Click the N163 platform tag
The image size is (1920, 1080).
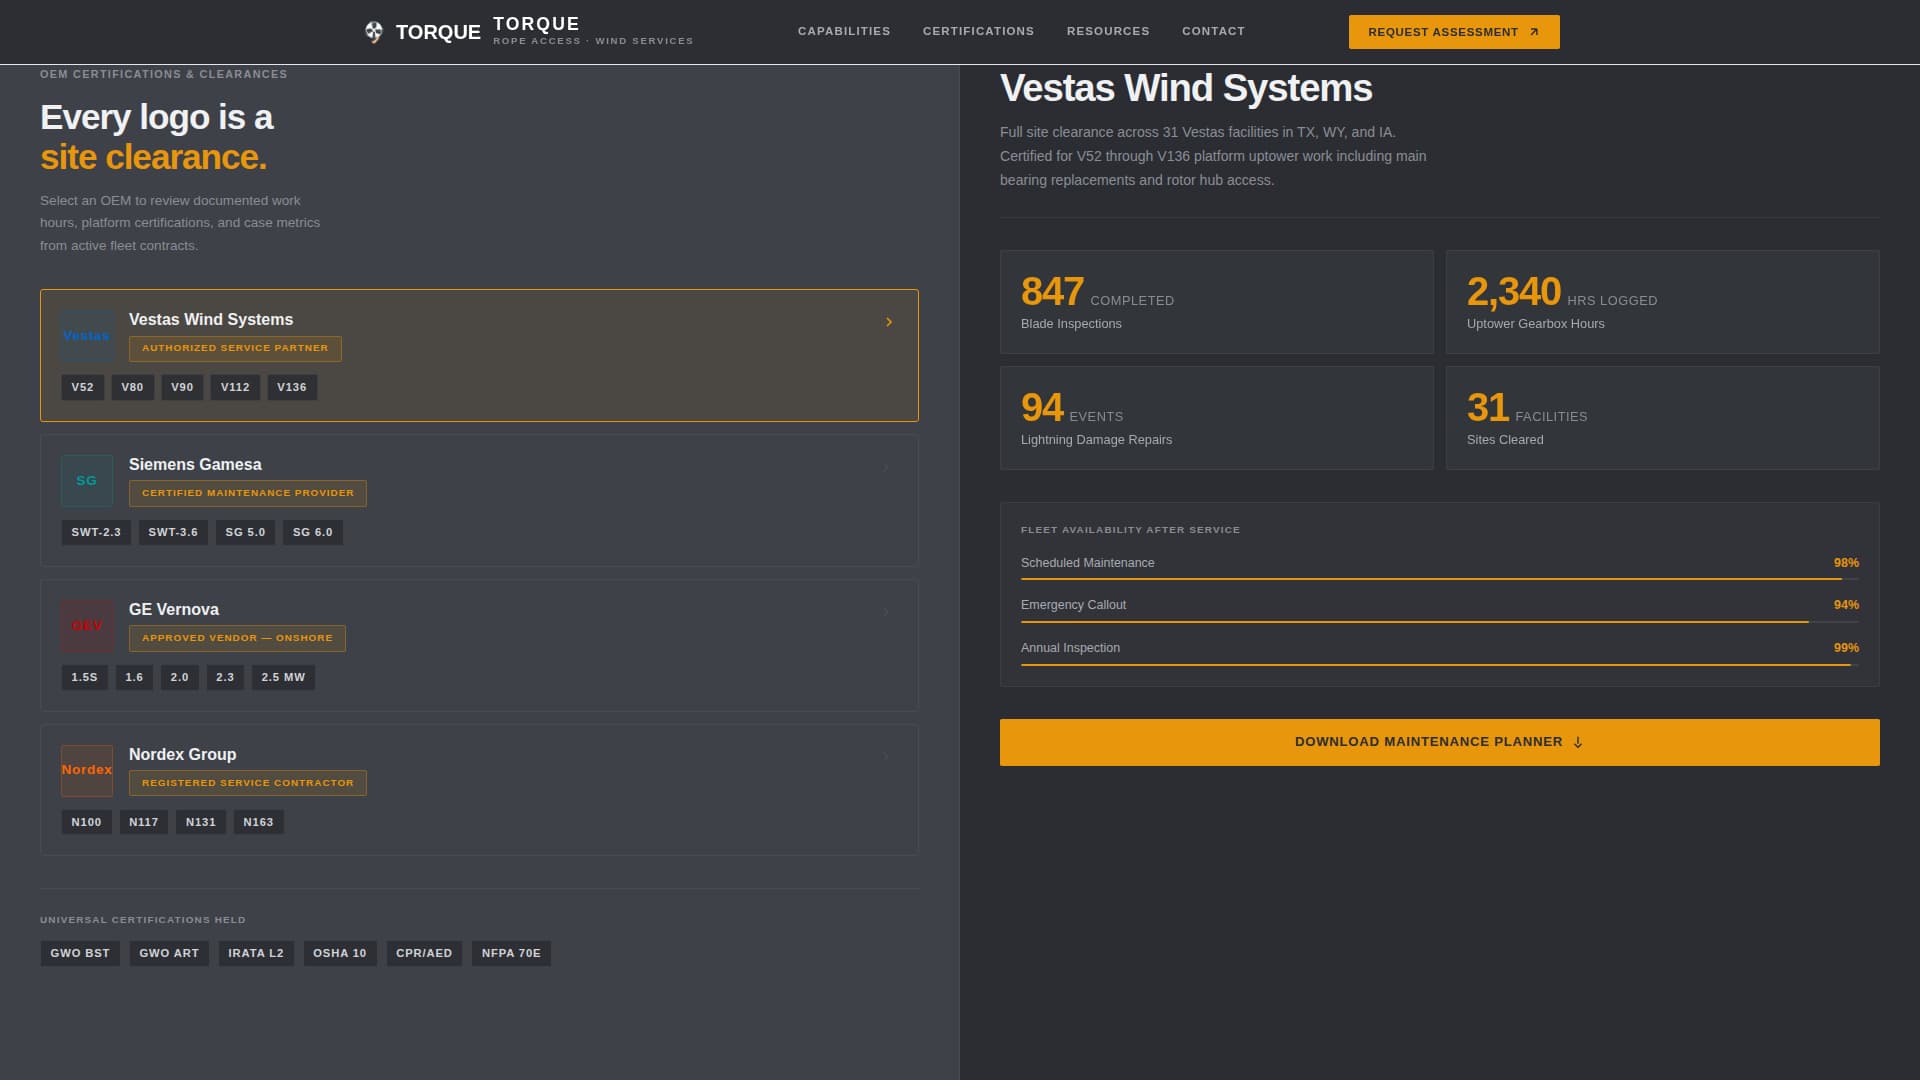point(258,823)
